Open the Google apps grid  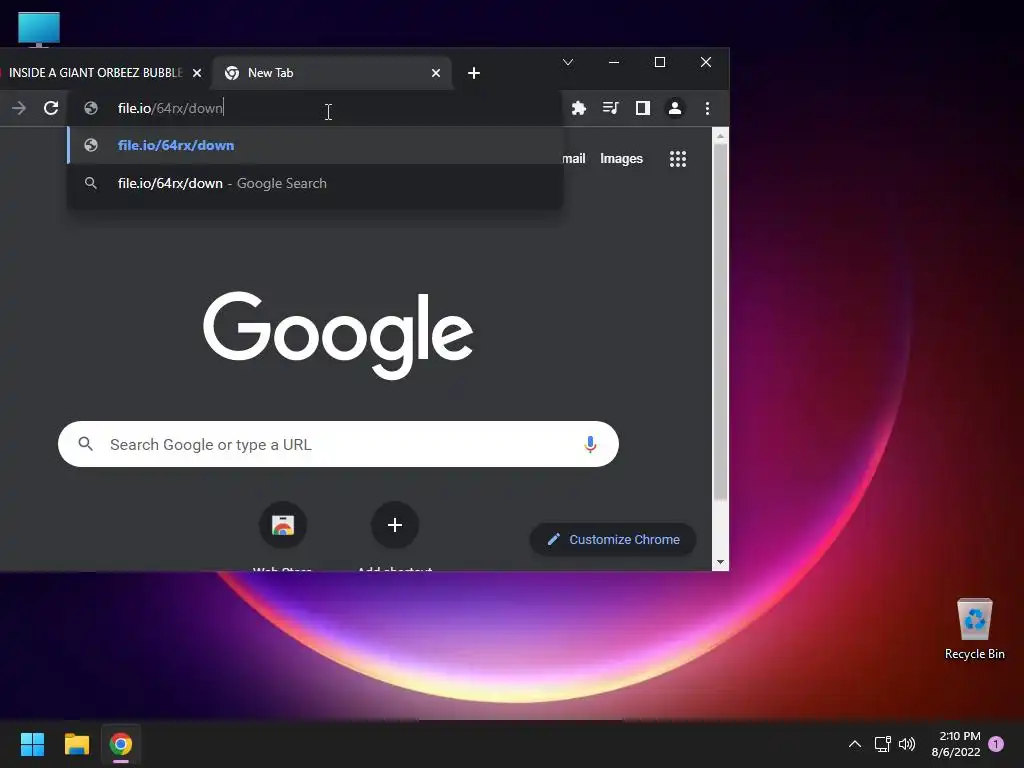pos(678,159)
